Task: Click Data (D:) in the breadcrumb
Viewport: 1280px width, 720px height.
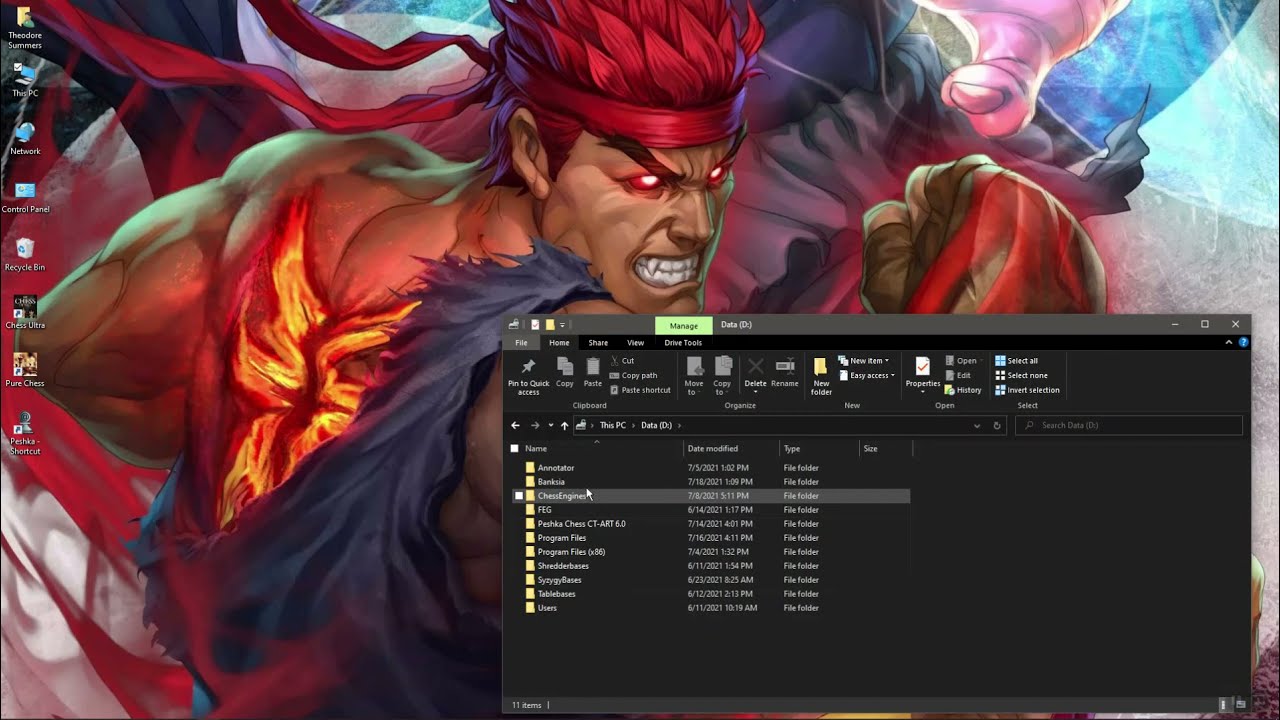Action: (656, 425)
